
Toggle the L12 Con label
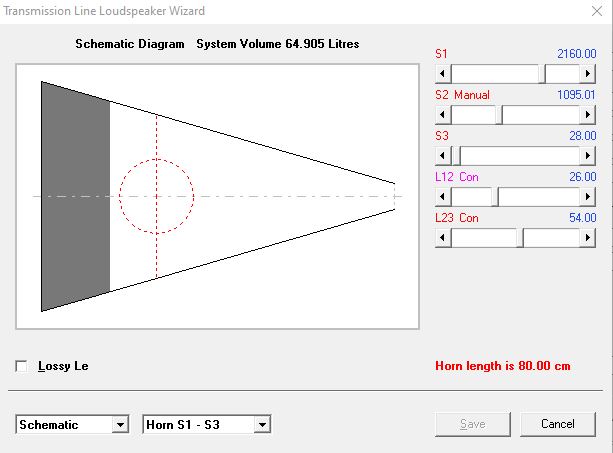(457, 177)
